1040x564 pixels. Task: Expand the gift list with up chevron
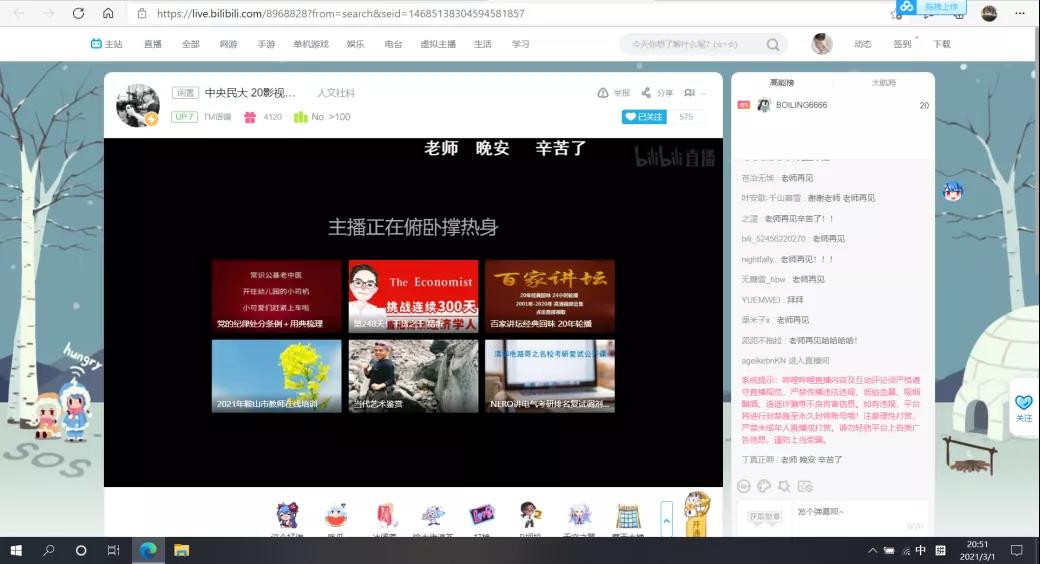(x=667, y=520)
